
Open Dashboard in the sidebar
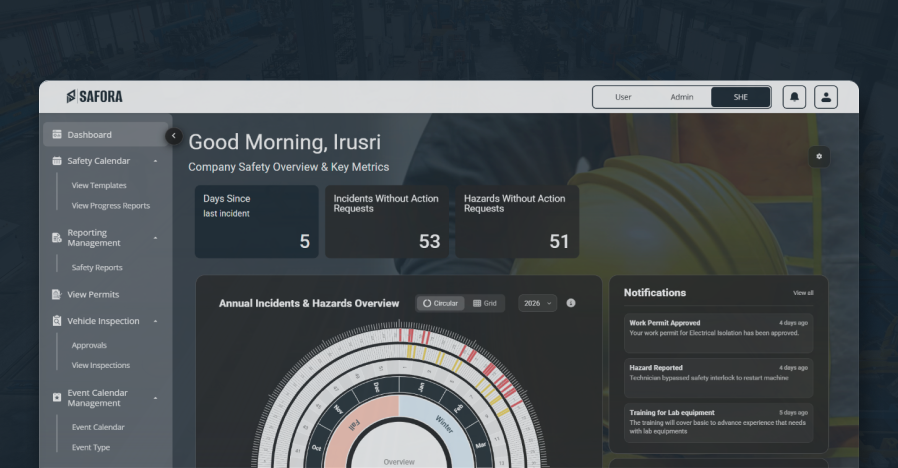pyautogui.click(x=90, y=135)
